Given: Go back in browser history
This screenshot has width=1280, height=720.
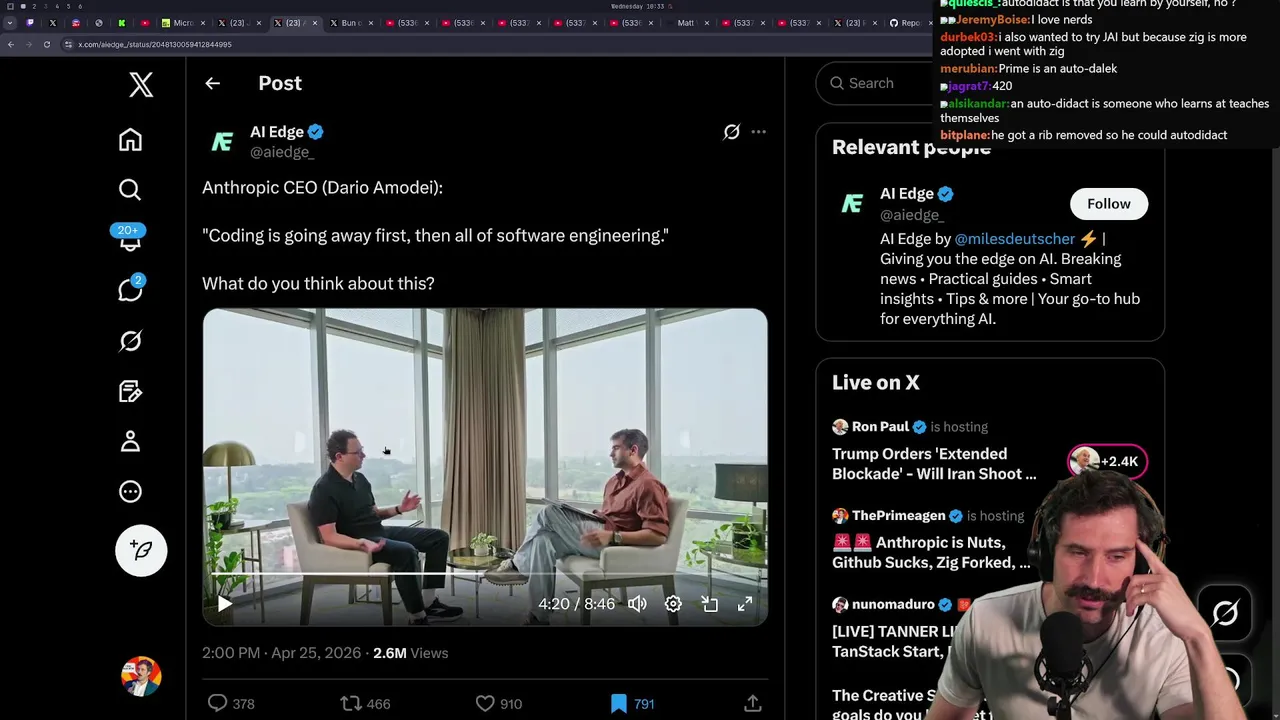Looking at the screenshot, I should tap(10, 44).
